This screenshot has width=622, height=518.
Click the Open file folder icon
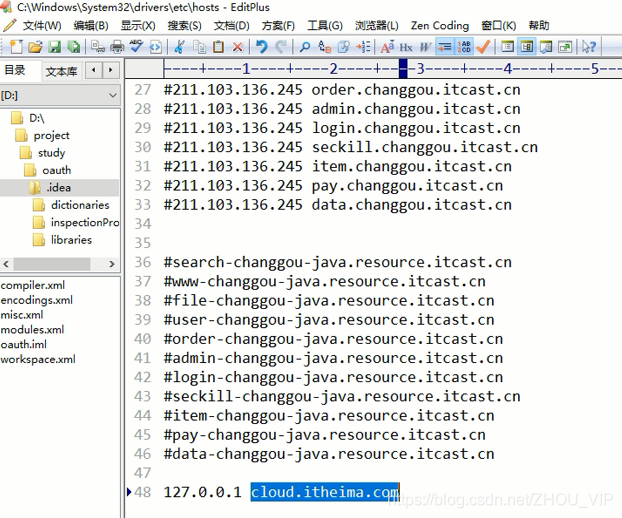tap(35, 47)
